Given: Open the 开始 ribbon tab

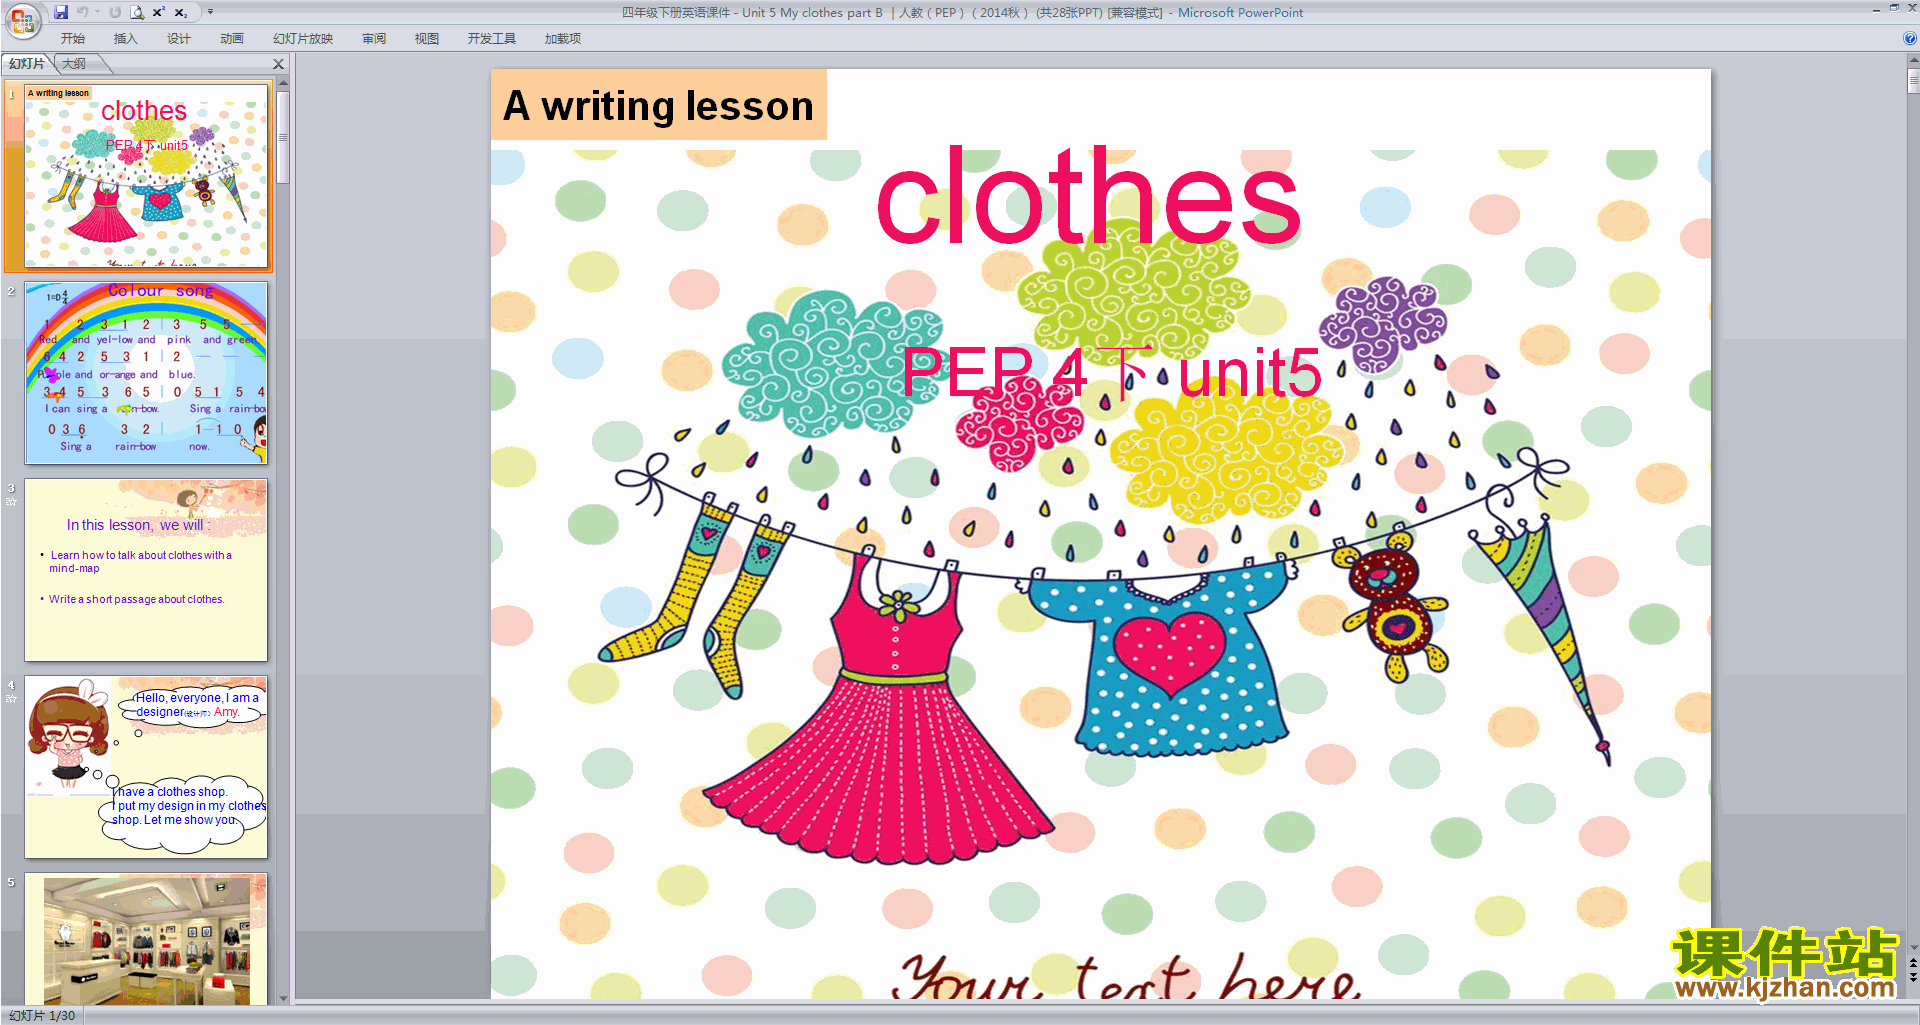Looking at the screenshot, I should [x=73, y=38].
